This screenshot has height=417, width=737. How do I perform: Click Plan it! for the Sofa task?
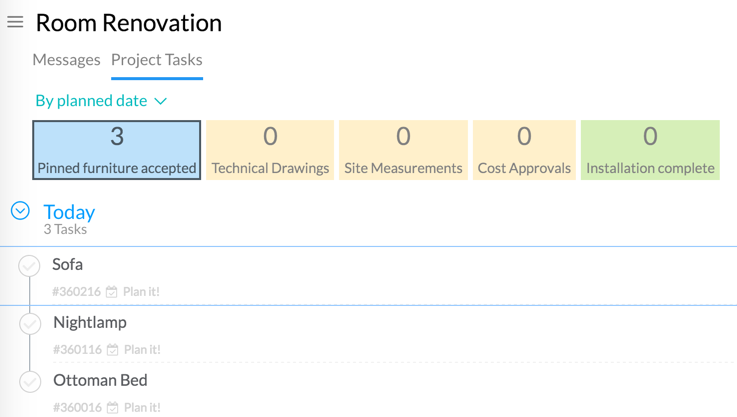click(x=141, y=292)
